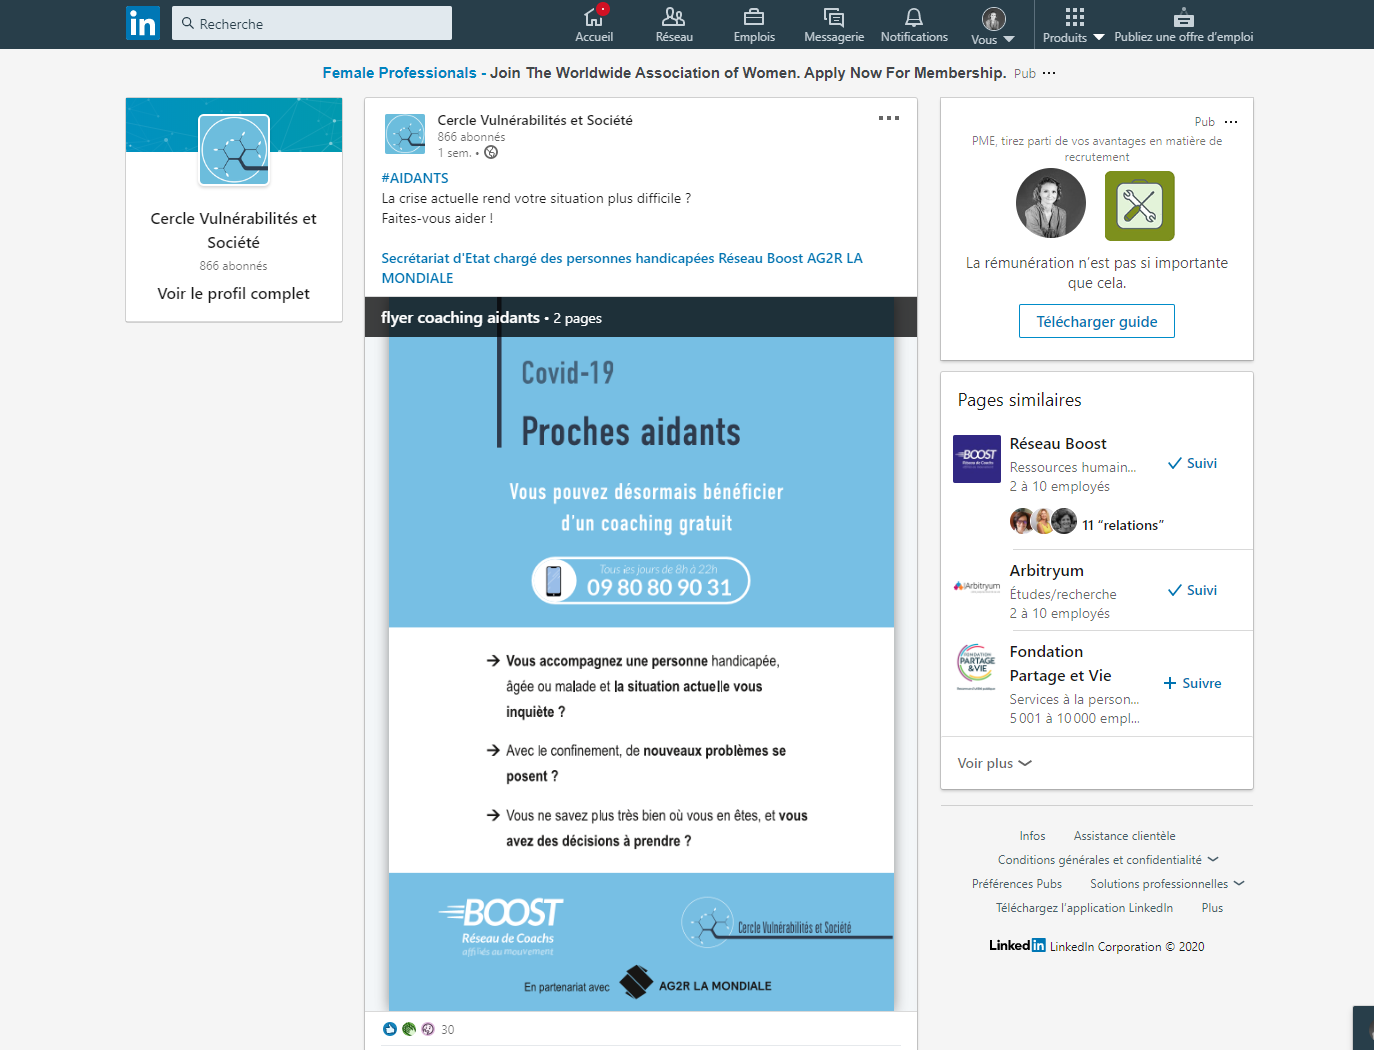Image resolution: width=1374 pixels, height=1050 pixels.
Task: Click Téléchargez l'application LinkedIn
Action: tap(1085, 908)
